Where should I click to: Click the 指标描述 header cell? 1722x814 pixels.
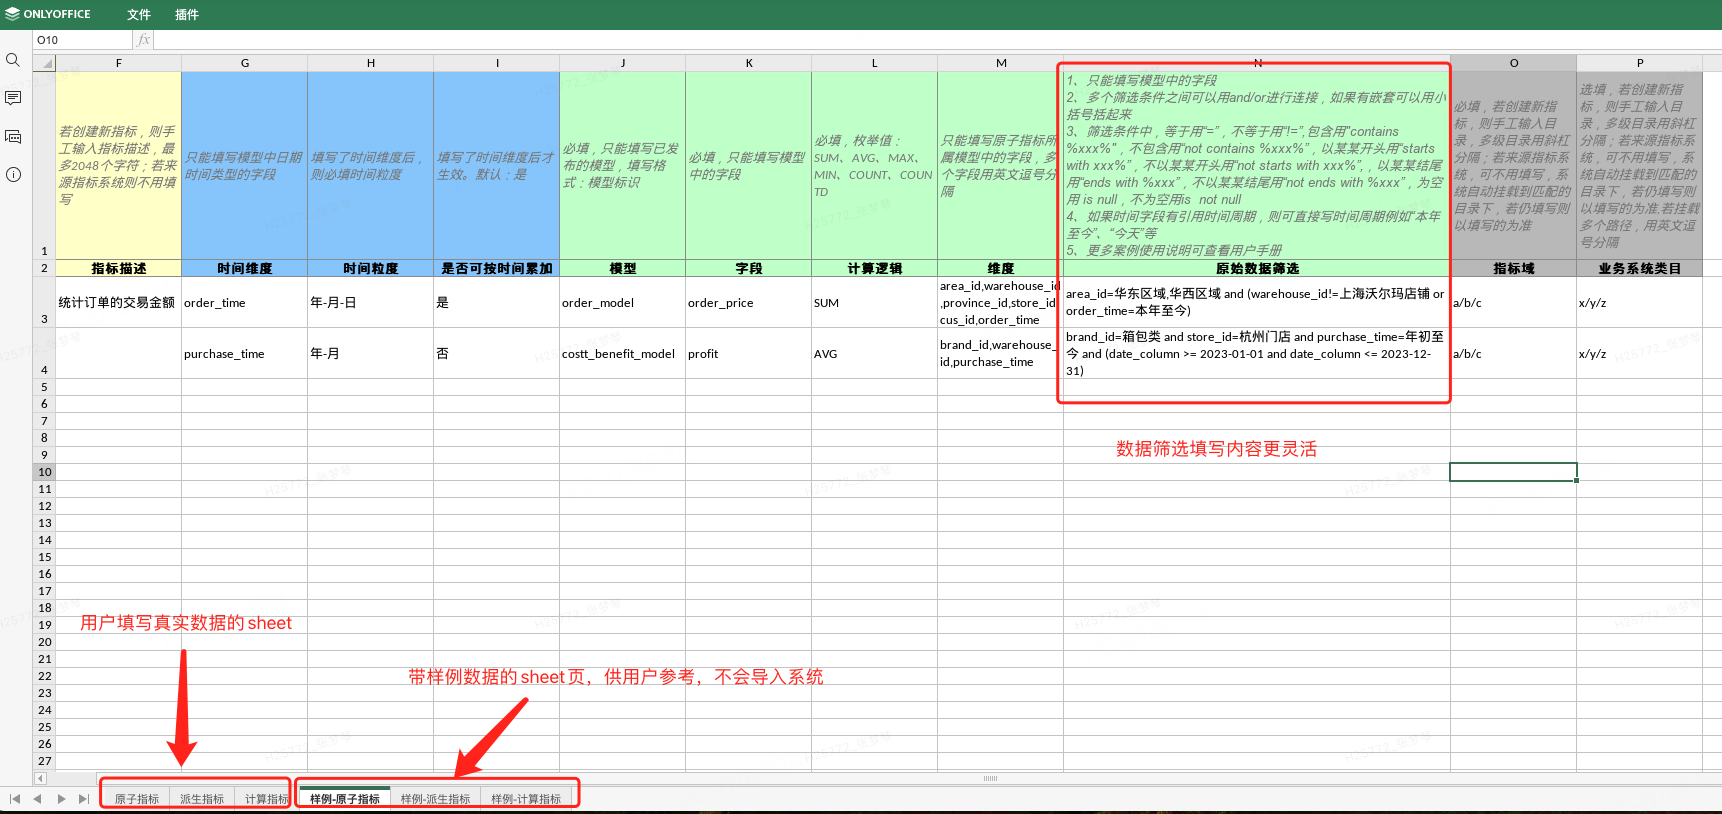coord(119,268)
